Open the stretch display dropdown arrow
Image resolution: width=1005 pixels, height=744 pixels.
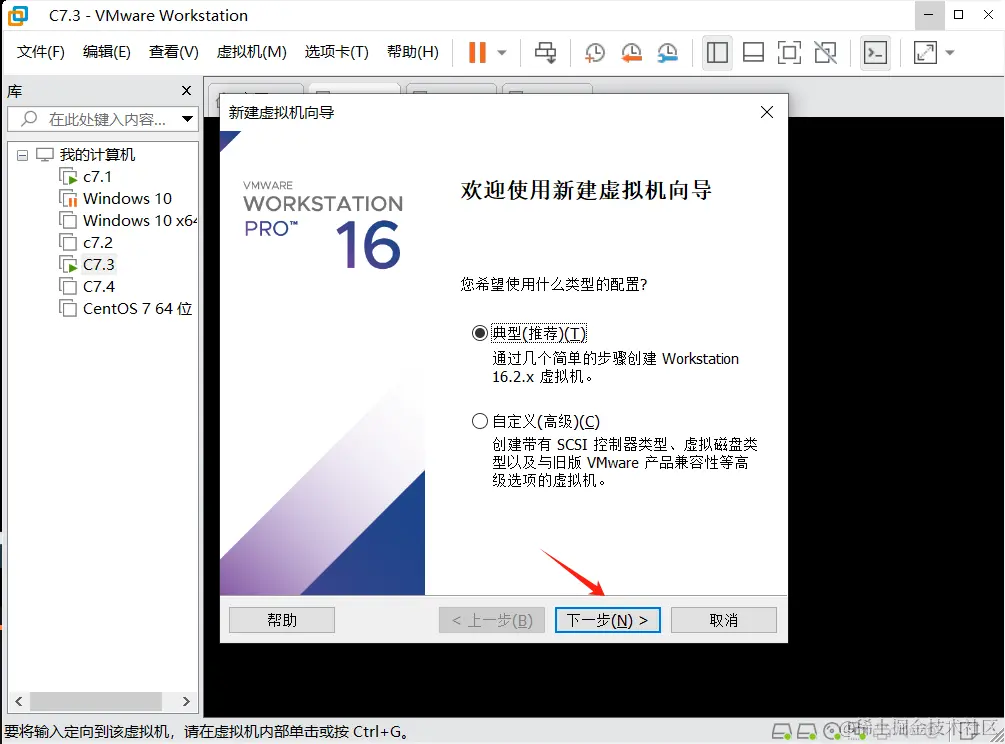click(950, 53)
